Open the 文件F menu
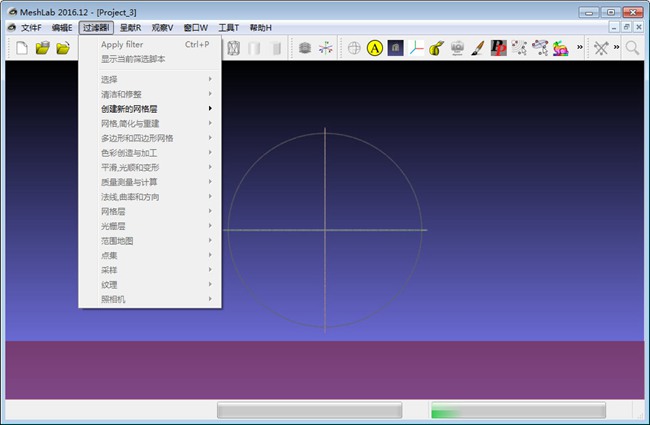Viewport: 650px width, 425px height. (x=31, y=28)
